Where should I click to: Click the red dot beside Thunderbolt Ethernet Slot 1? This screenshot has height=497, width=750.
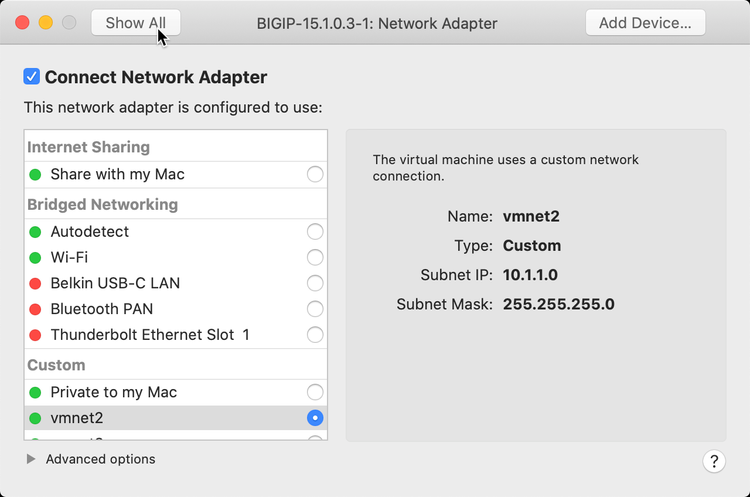[x=36, y=335]
